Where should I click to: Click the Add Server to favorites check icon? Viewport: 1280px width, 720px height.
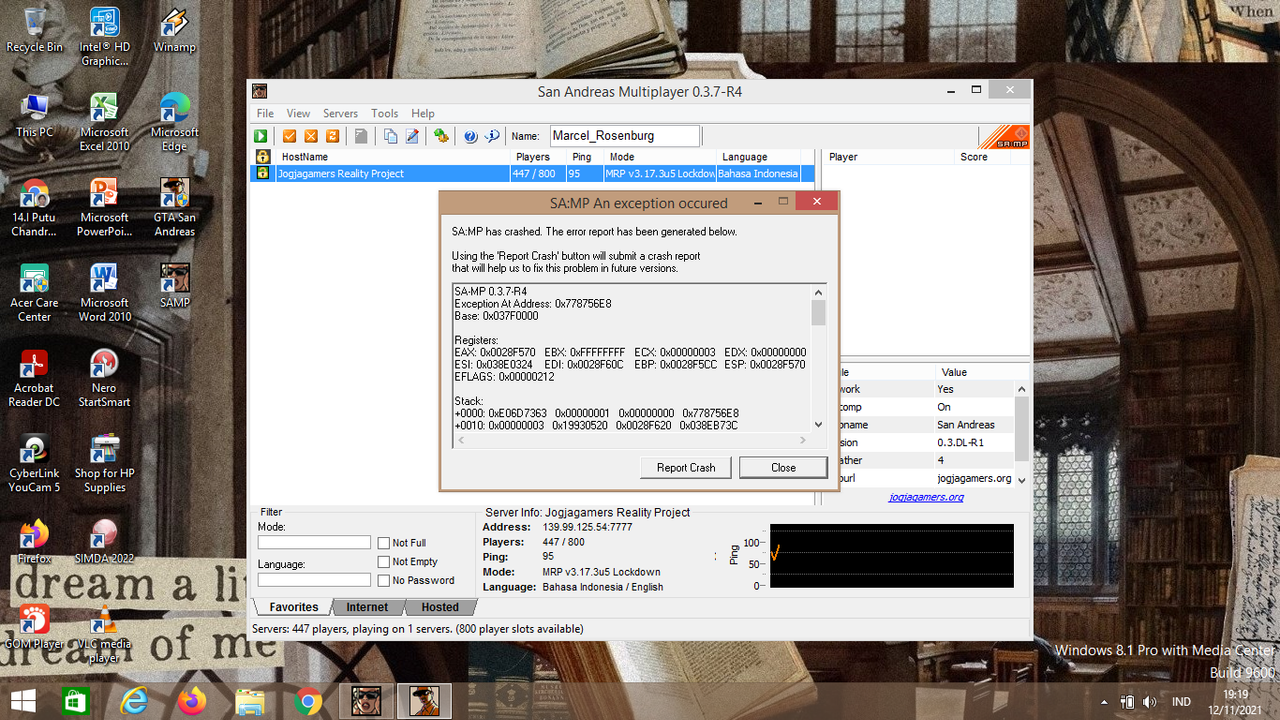point(289,136)
